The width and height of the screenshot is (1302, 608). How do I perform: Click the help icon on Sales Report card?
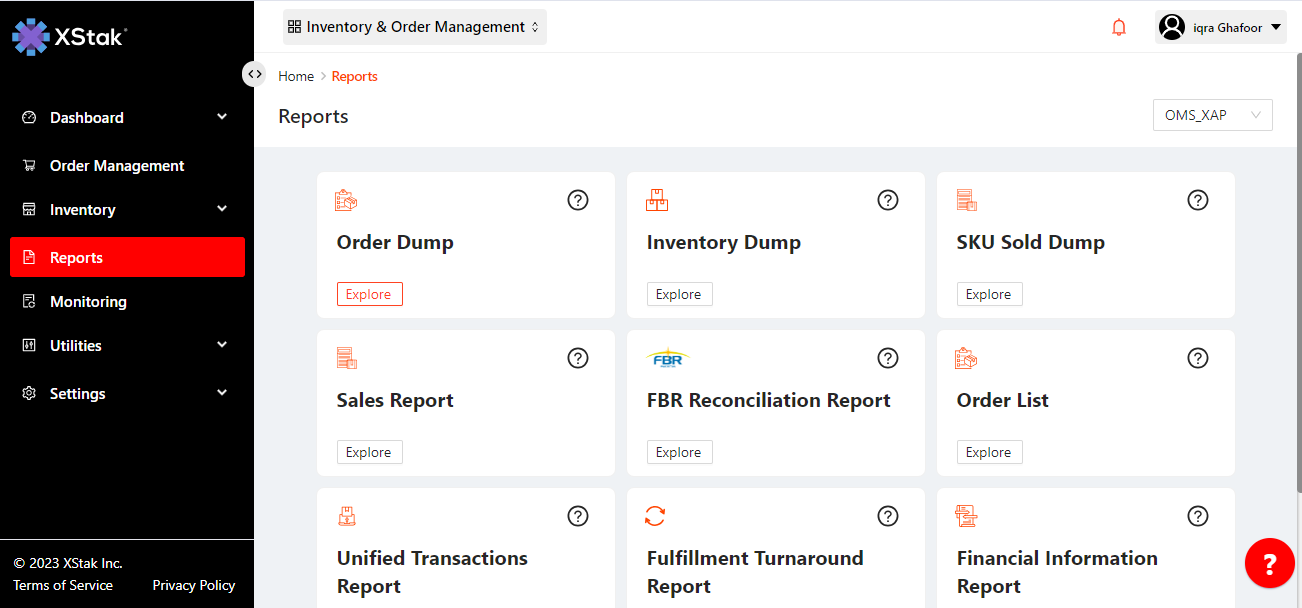pos(578,358)
